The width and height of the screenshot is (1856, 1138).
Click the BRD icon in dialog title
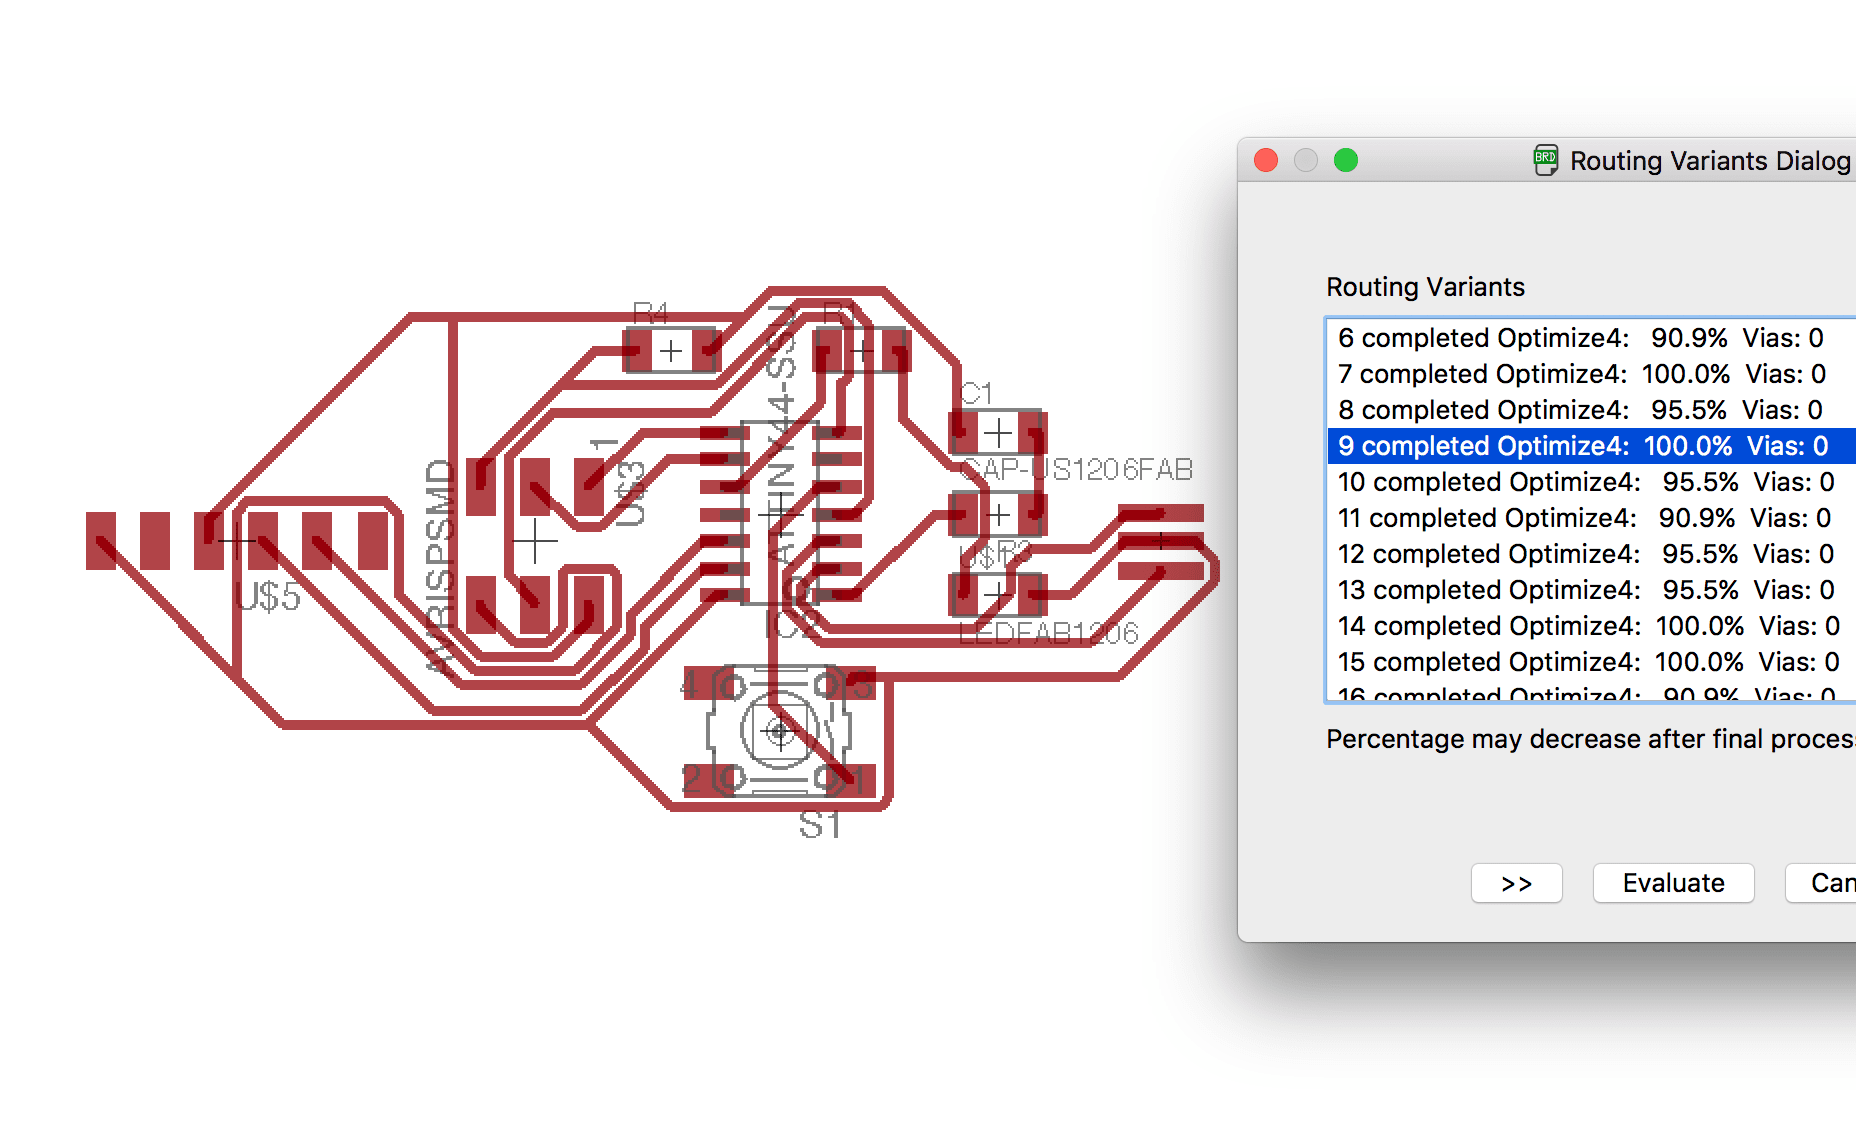click(x=1545, y=160)
